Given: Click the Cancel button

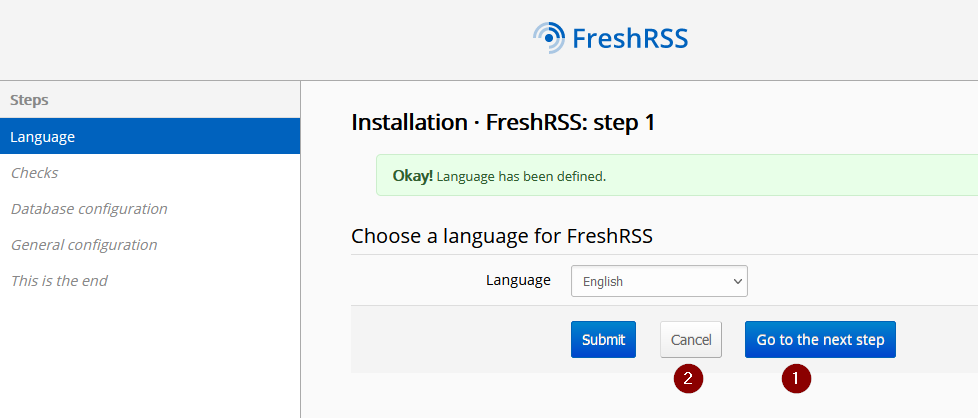Looking at the screenshot, I should coord(691,339).
